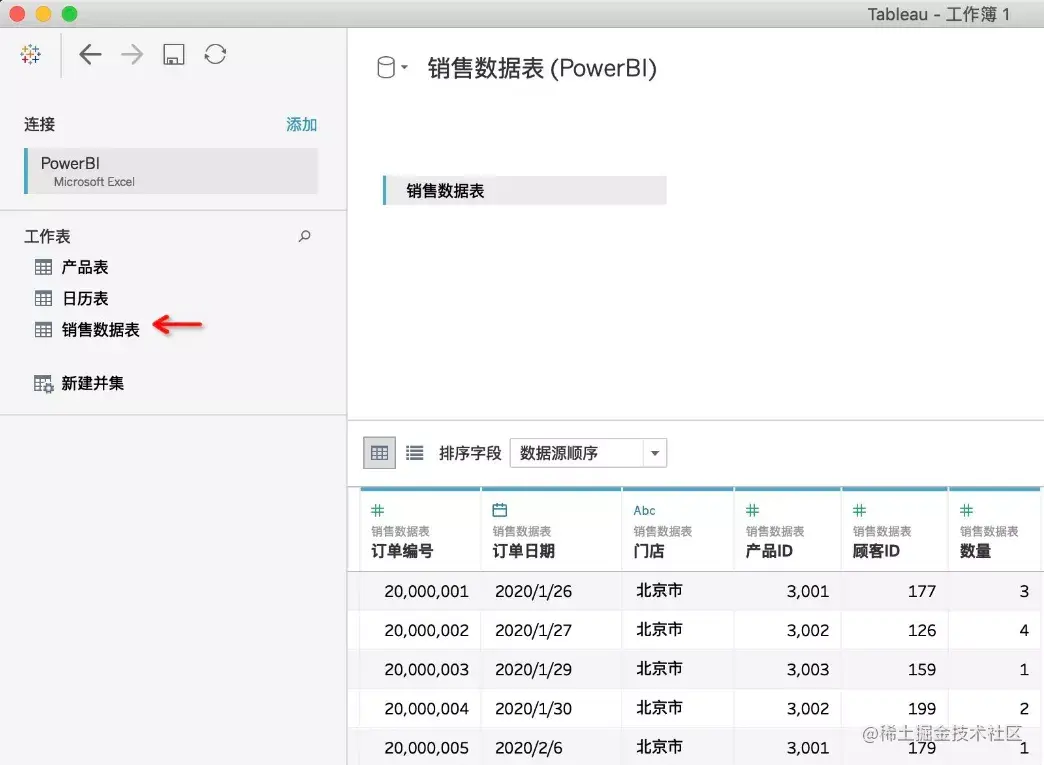This screenshot has width=1044, height=765.
Task: Click 新建并集 to create a new union
Action: pyautogui.click(x=93, y=383)
